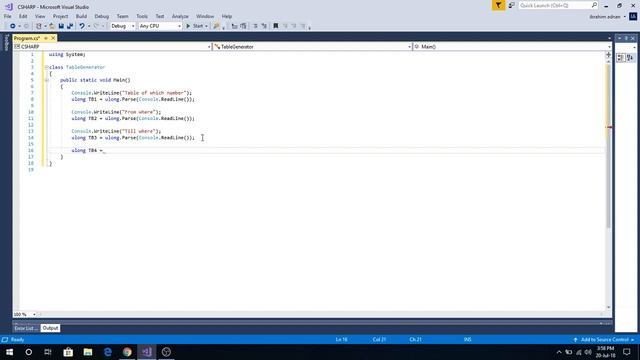Image resolution: width=640 pixels, height=360 pixels.
Task: Open the CSHARP project navigation dropdown
Action: (x=112, y=47)
